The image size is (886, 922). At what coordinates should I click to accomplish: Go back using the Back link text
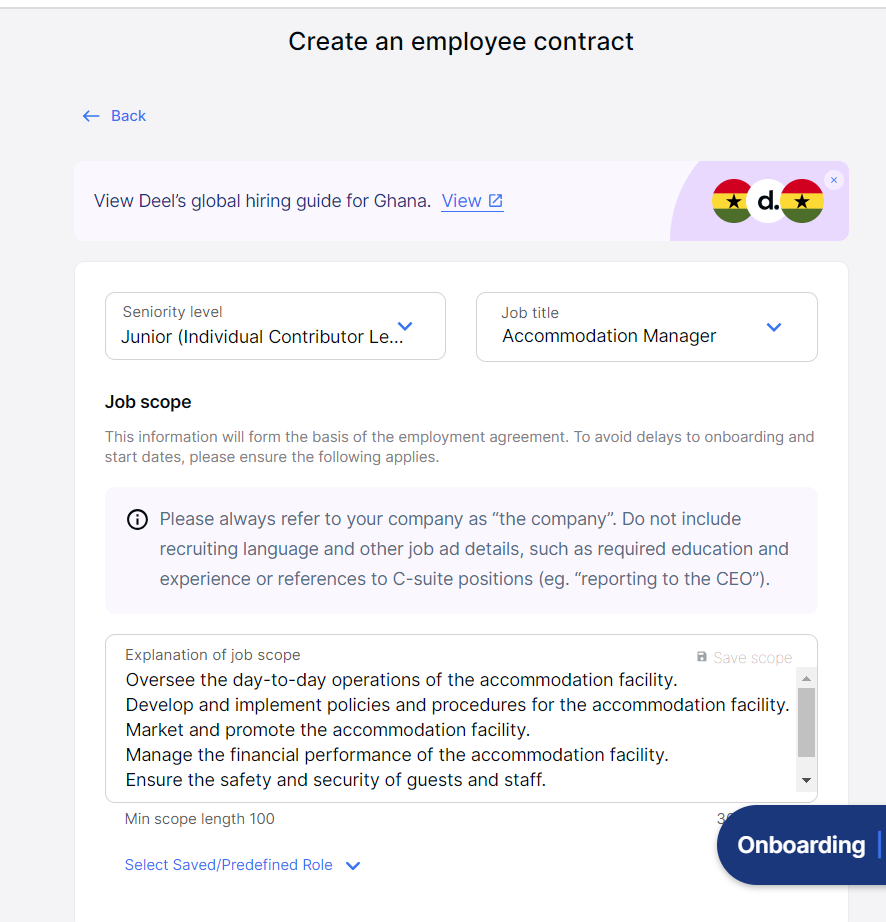128,116
